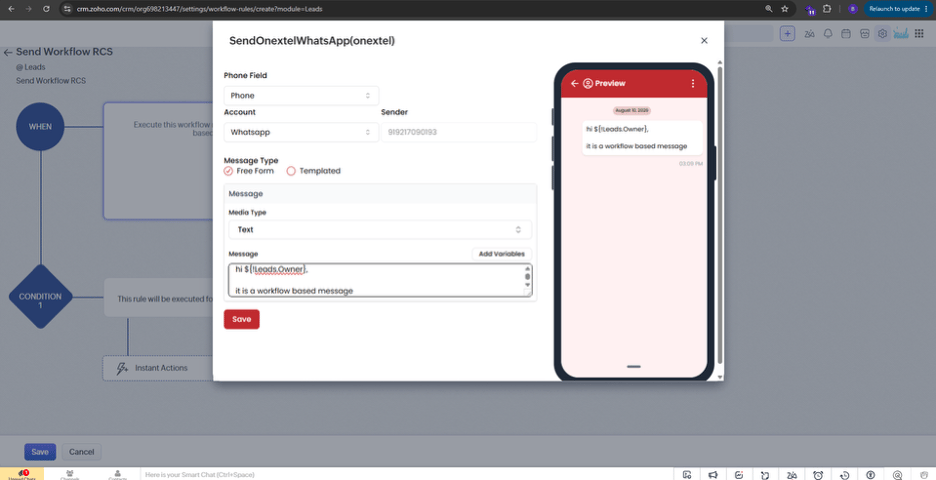Reload the page in the browser
Image resolution: width=936 pixels, height=480 pixels.
coord(47,9)
